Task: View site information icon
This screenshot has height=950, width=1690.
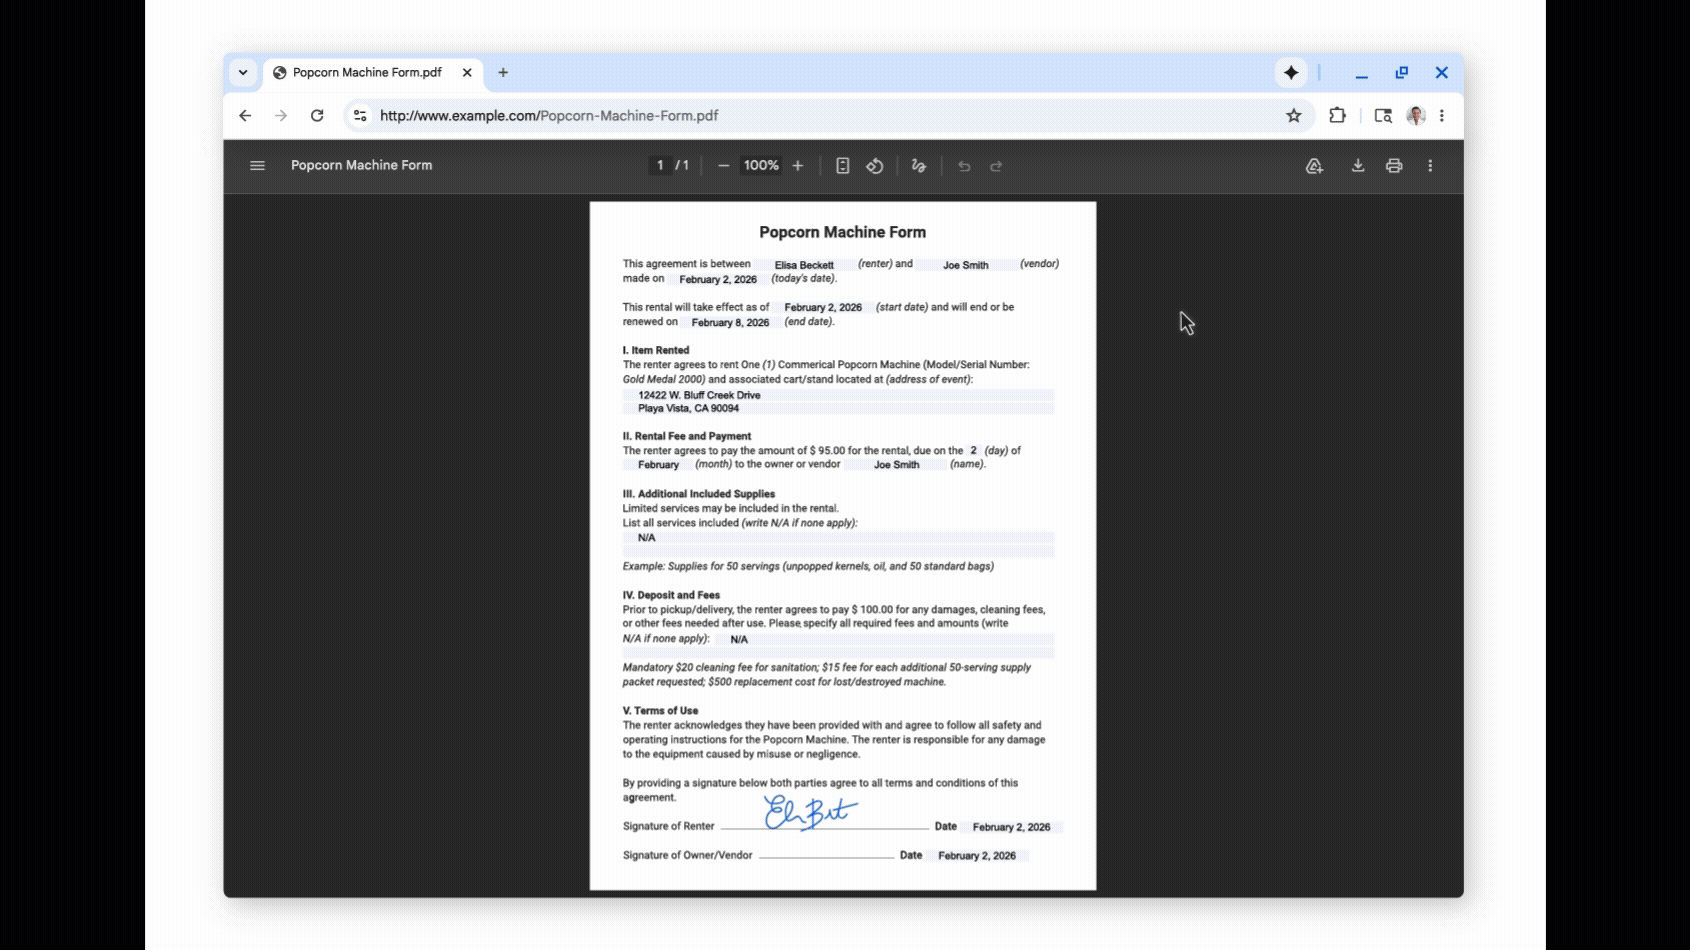Action: [360, 116]
